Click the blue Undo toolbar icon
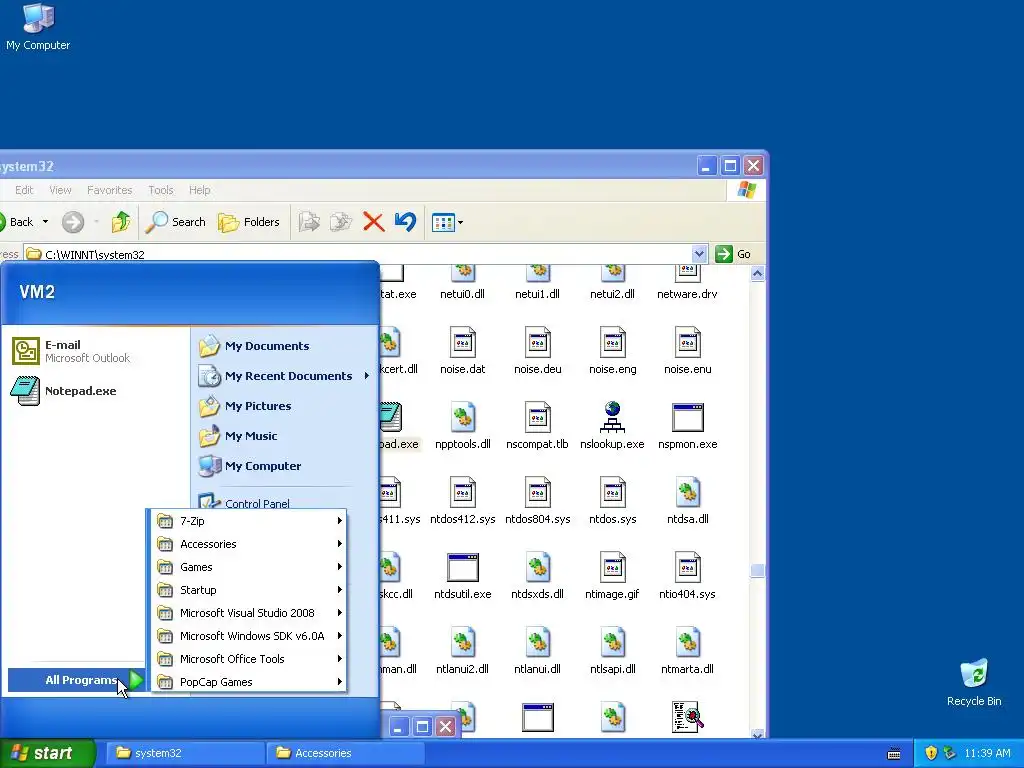The height and width of the screenshot is (768, 1024). 406,222
